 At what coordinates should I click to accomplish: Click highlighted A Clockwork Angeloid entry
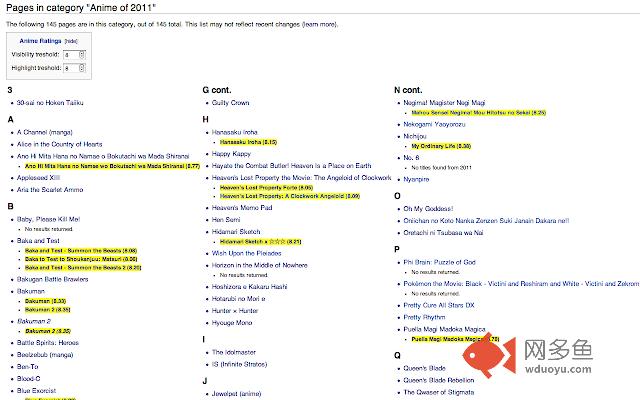290,196
